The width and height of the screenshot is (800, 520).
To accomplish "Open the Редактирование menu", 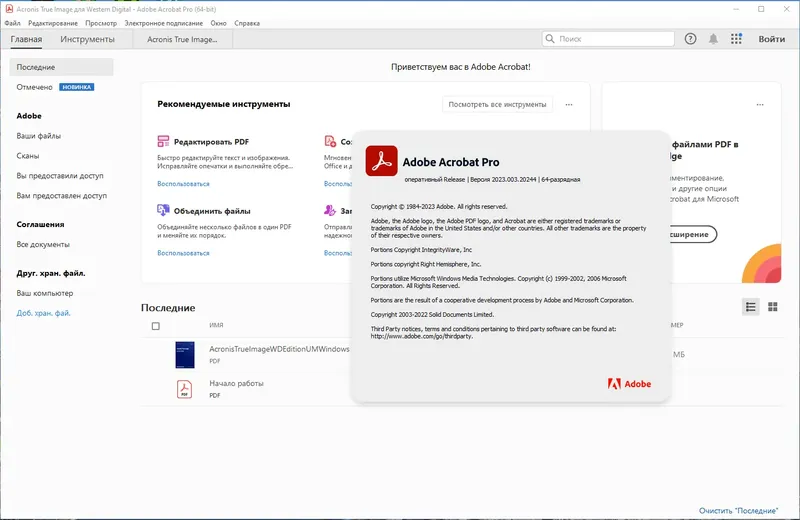I will click(x=53, y=23).
